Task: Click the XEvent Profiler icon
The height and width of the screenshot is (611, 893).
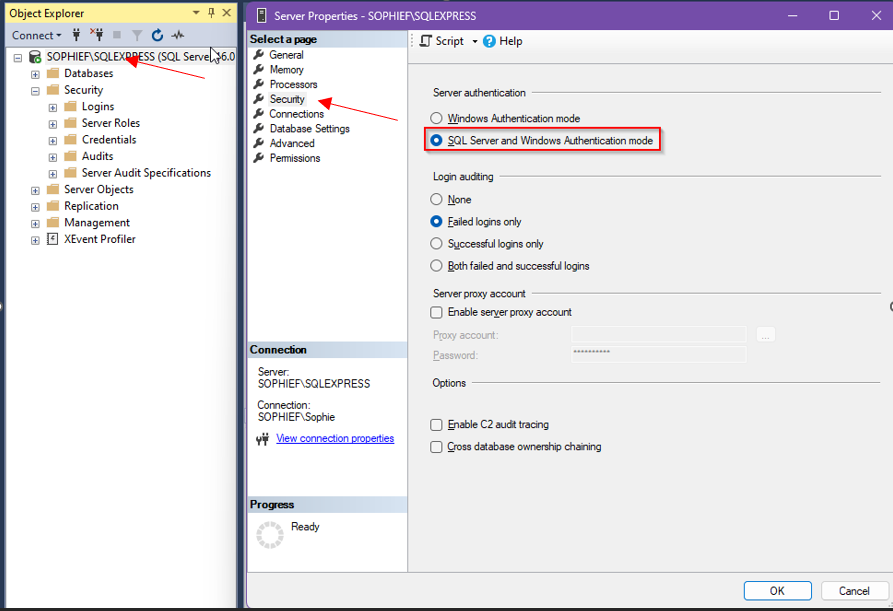Action: click(52, 239)
